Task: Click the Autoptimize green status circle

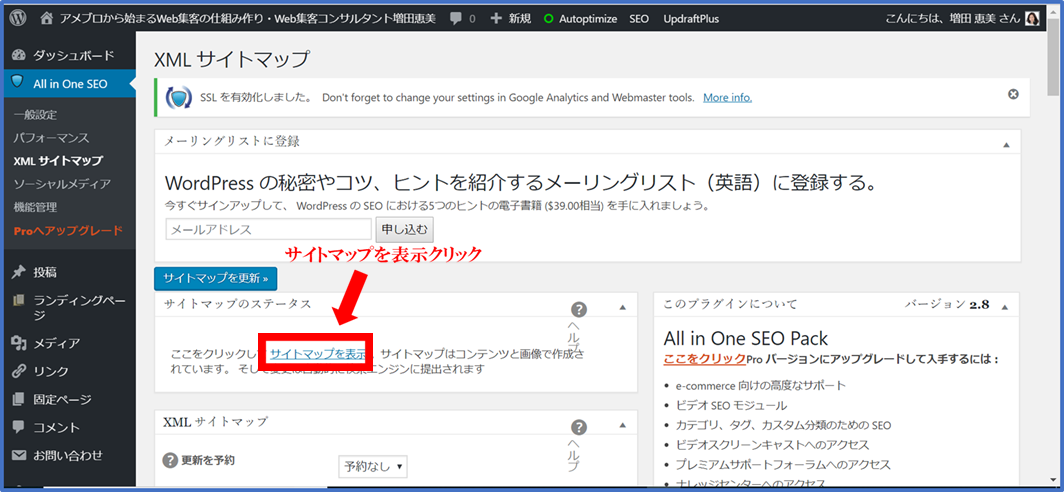Action: [x=548, y=19]
